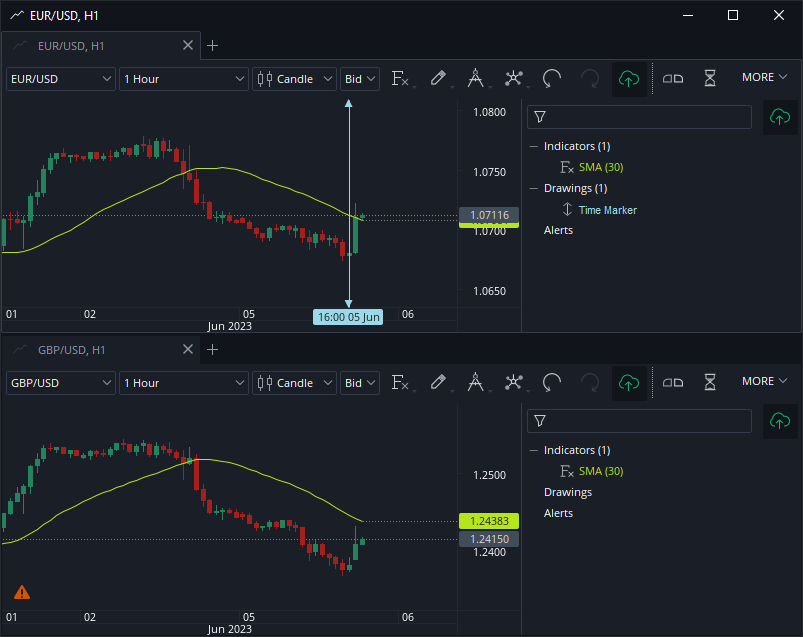Open Fx indicators menu in GBP/USD toolbar

click(x=400, y=383)
